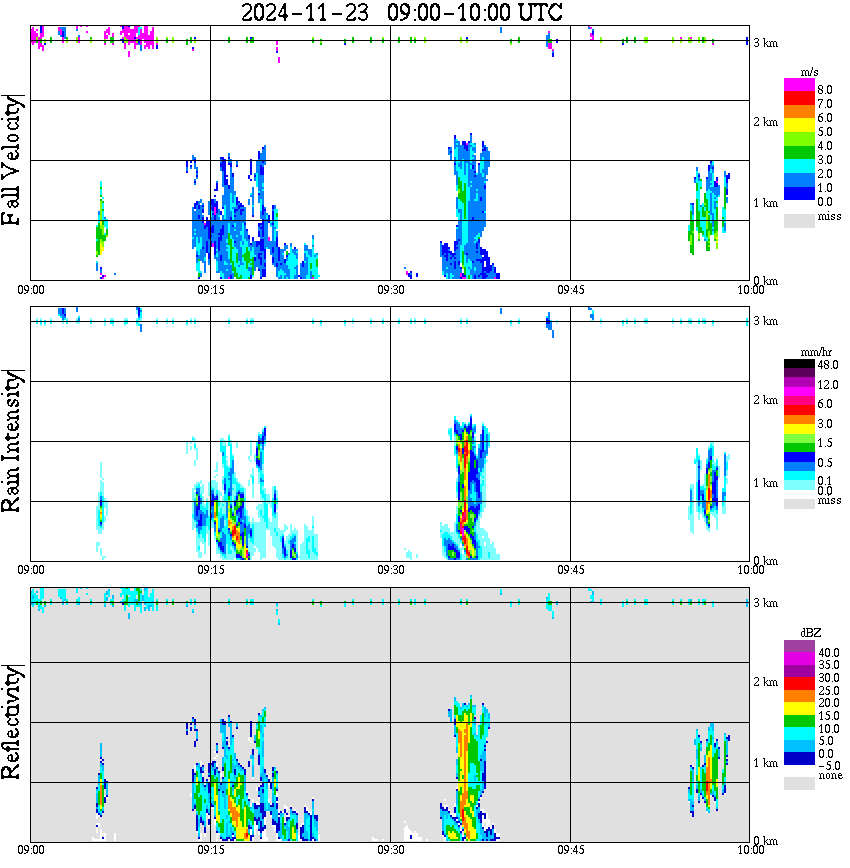Click the 15.0 value in the dBZ legend
Viewport: 850px width, 868px height.
coord(829,716)
